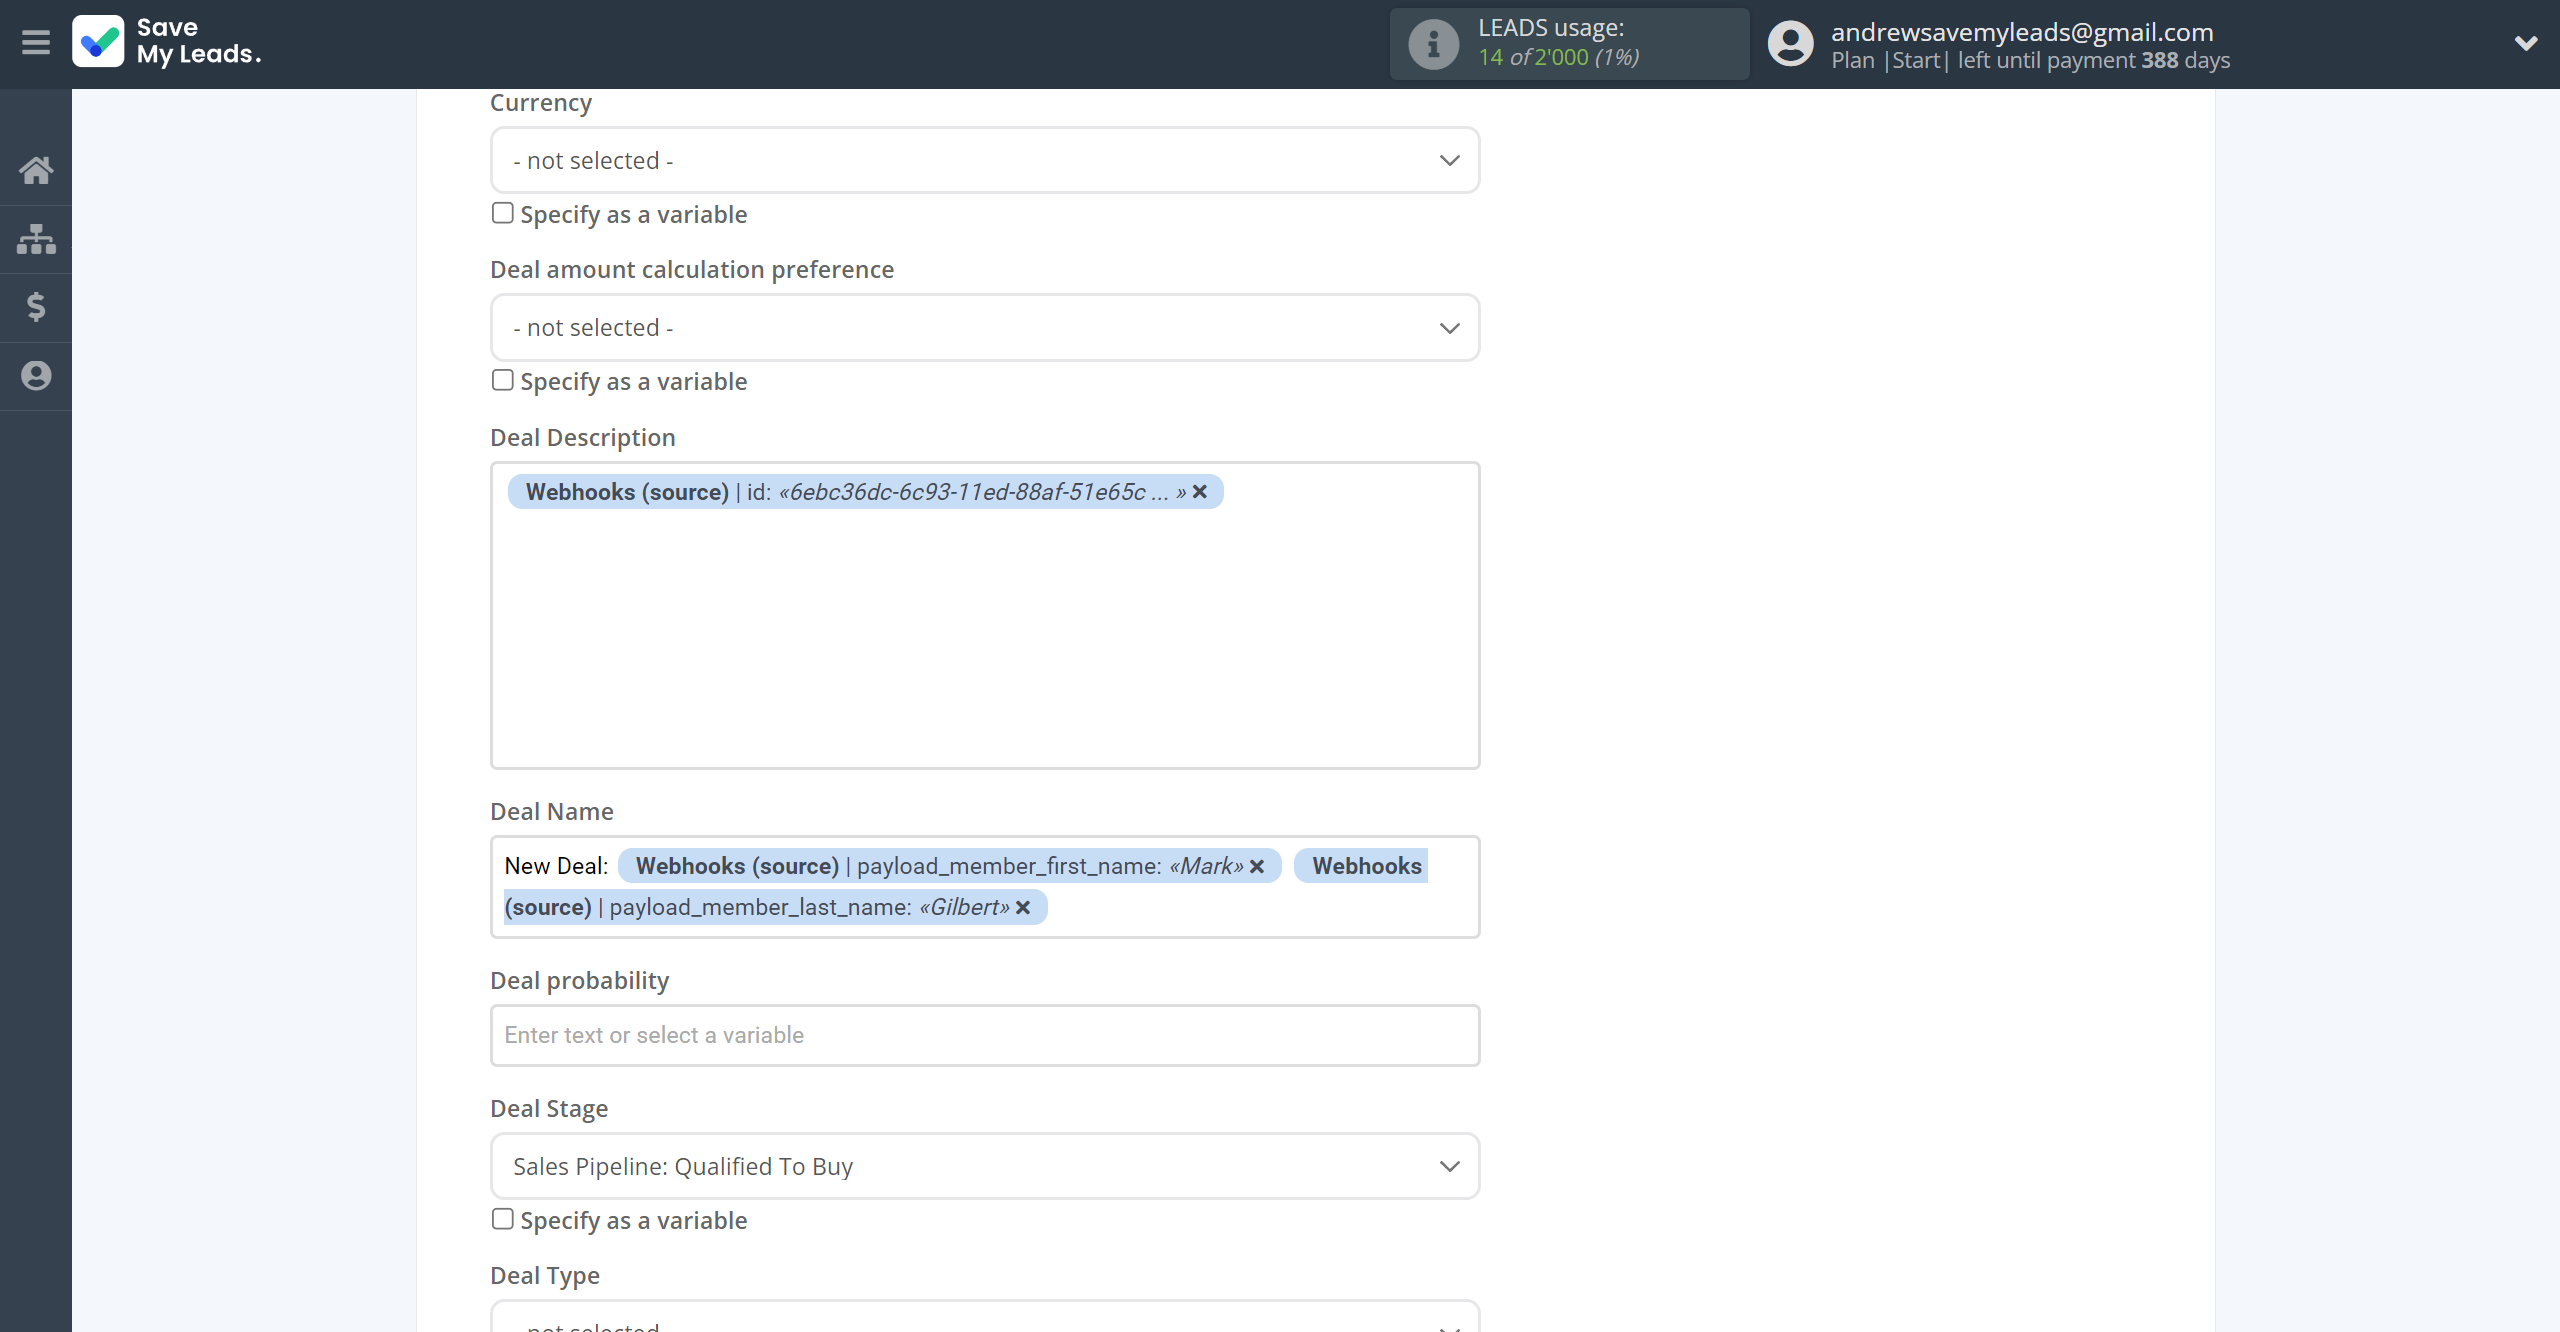Open the Deal Type dropdown

pos(985,1317)
